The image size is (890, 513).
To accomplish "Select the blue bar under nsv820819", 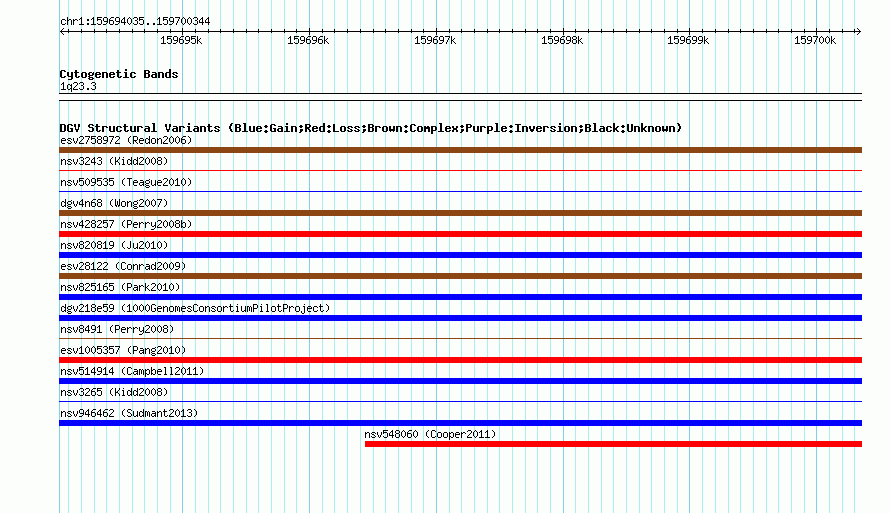I will click(460, 255).
